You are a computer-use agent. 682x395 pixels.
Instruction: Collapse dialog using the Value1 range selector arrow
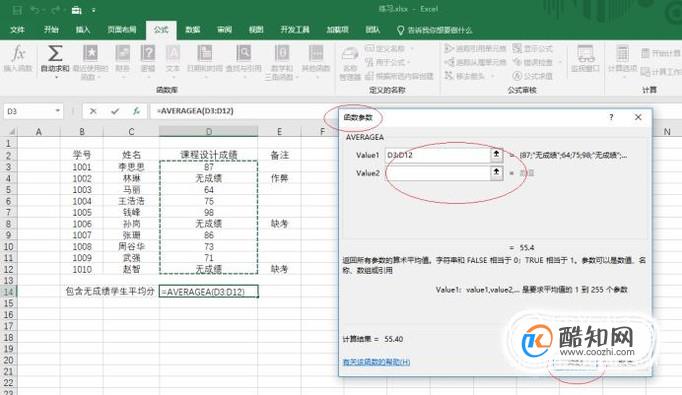(x=496, y=154)
